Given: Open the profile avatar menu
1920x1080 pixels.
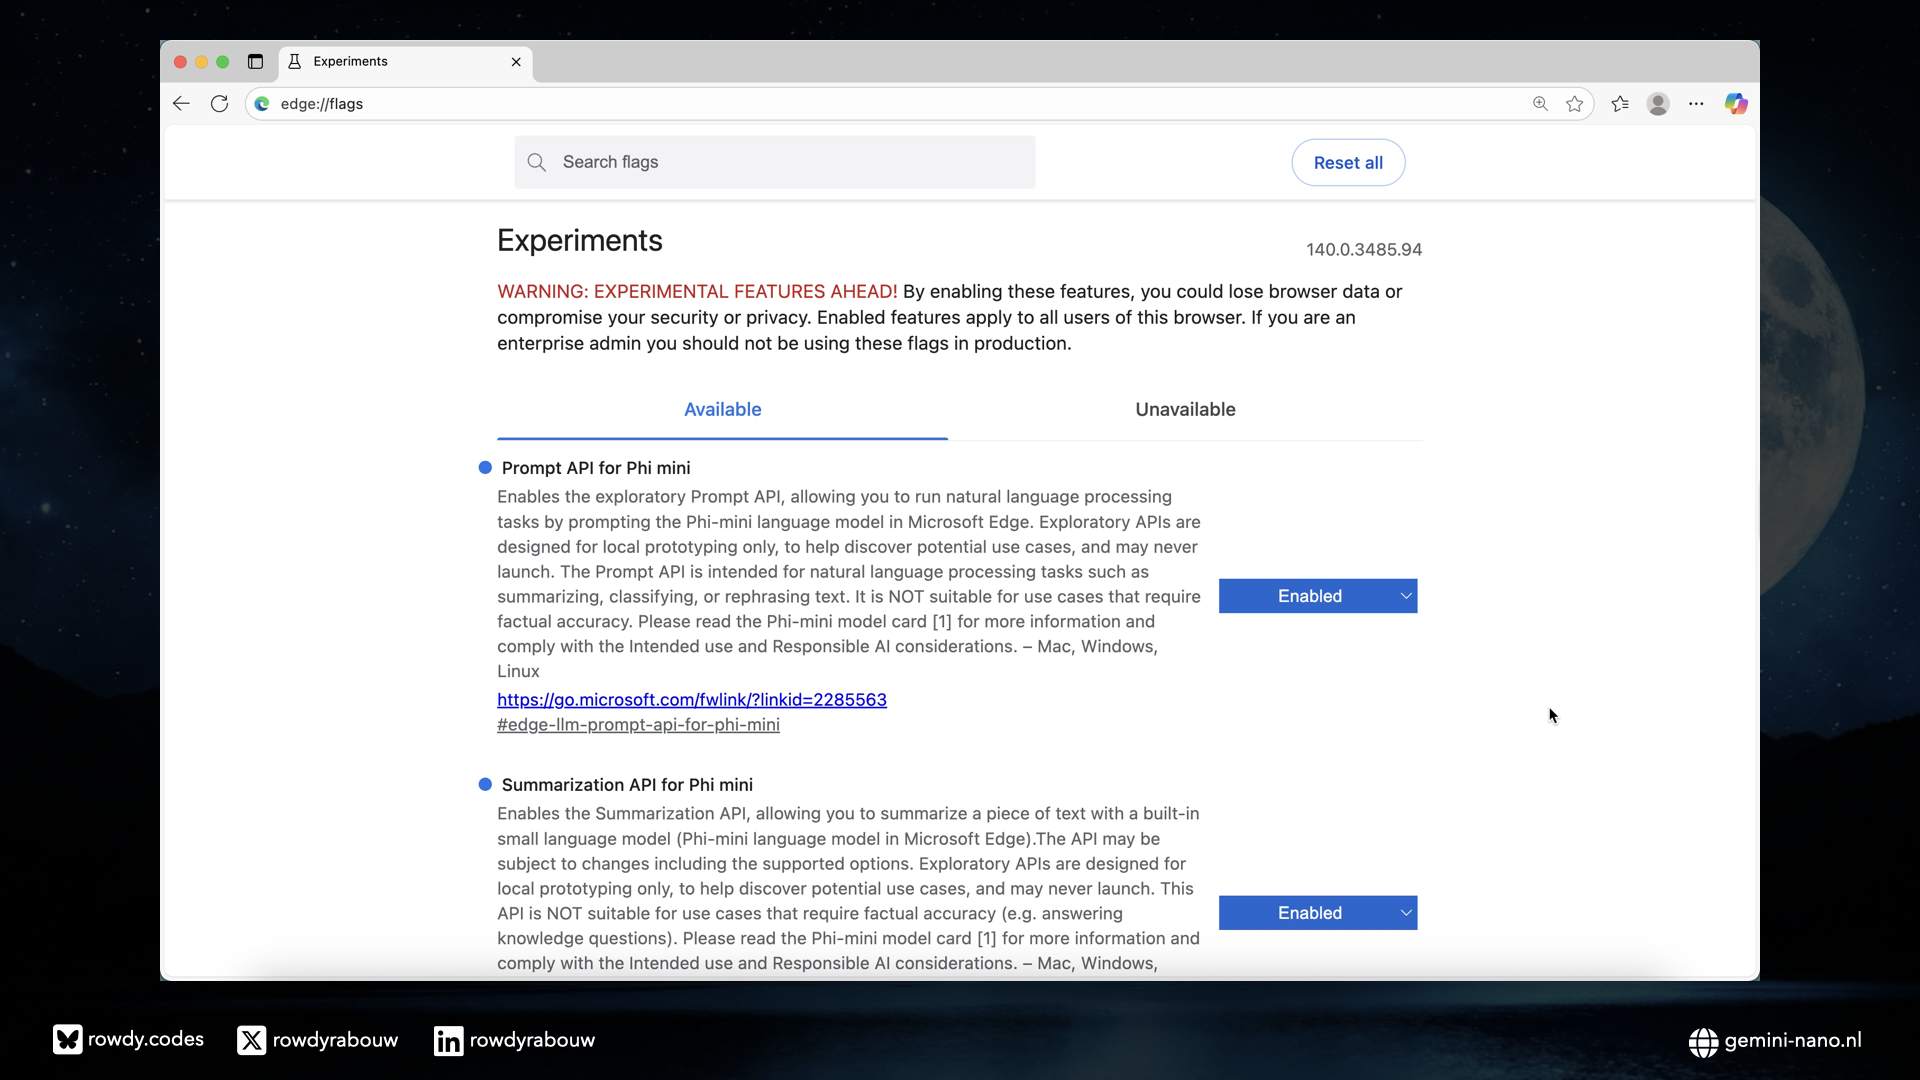Looking at the screenshot, I should pos(1658,104).
